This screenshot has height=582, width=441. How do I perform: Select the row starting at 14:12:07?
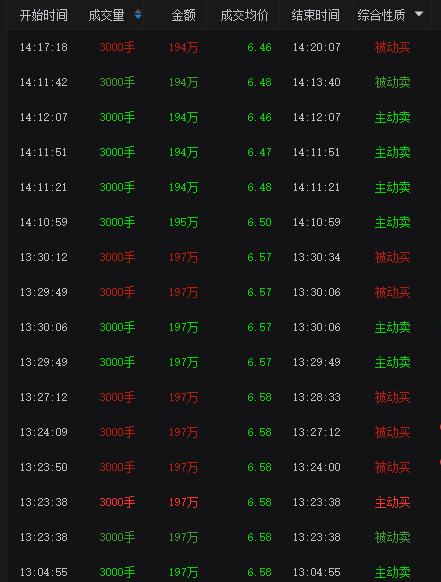(x=220, y=117)
